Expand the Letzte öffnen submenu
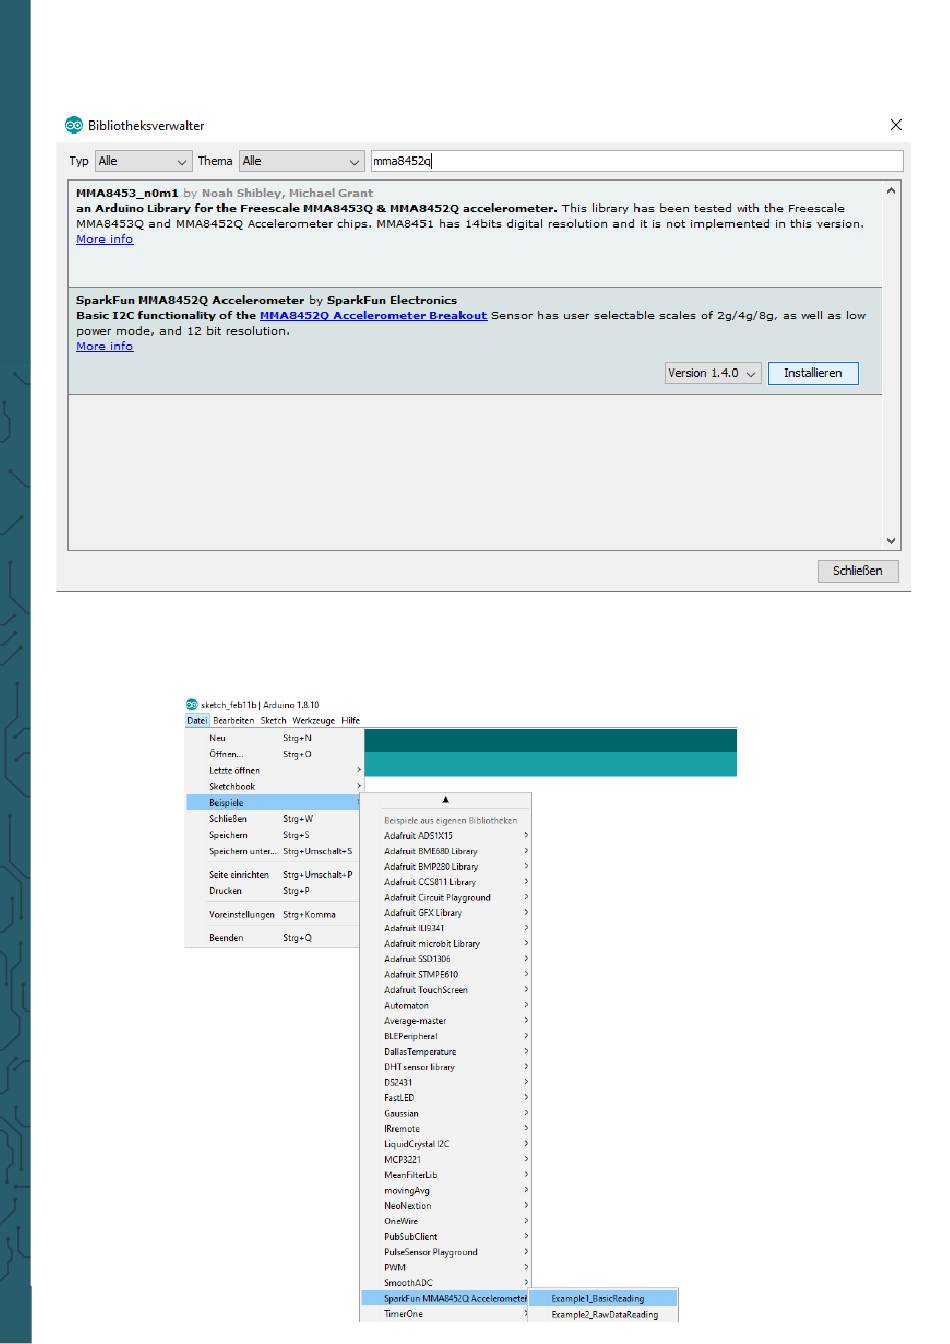Screen dimensions: 950x1344 point(273,771)
